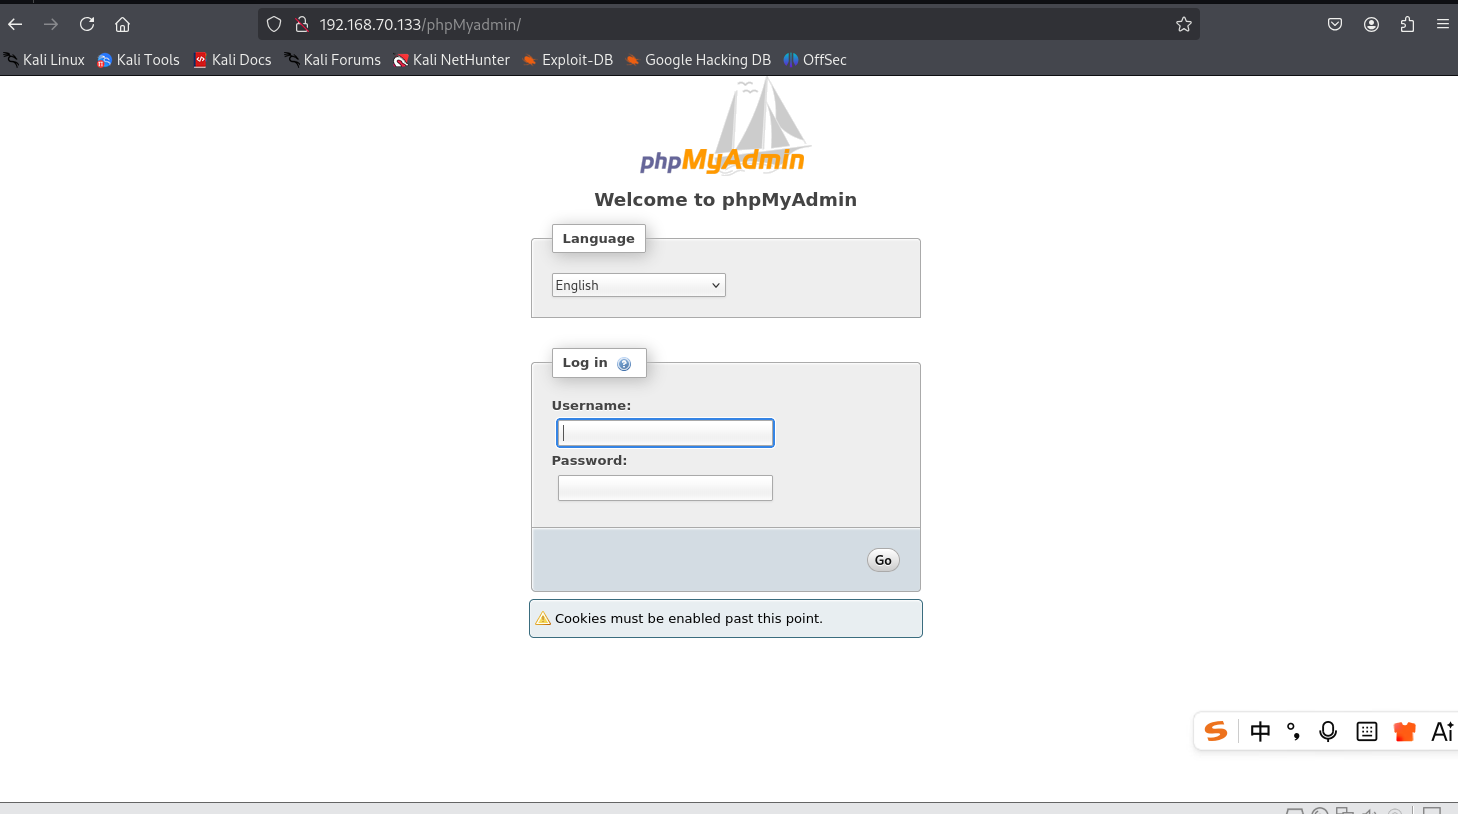The image size is (1458, 814).
Task: Open the OffSec bookmark
Action: pyautogui.click(x=815, y=60)
